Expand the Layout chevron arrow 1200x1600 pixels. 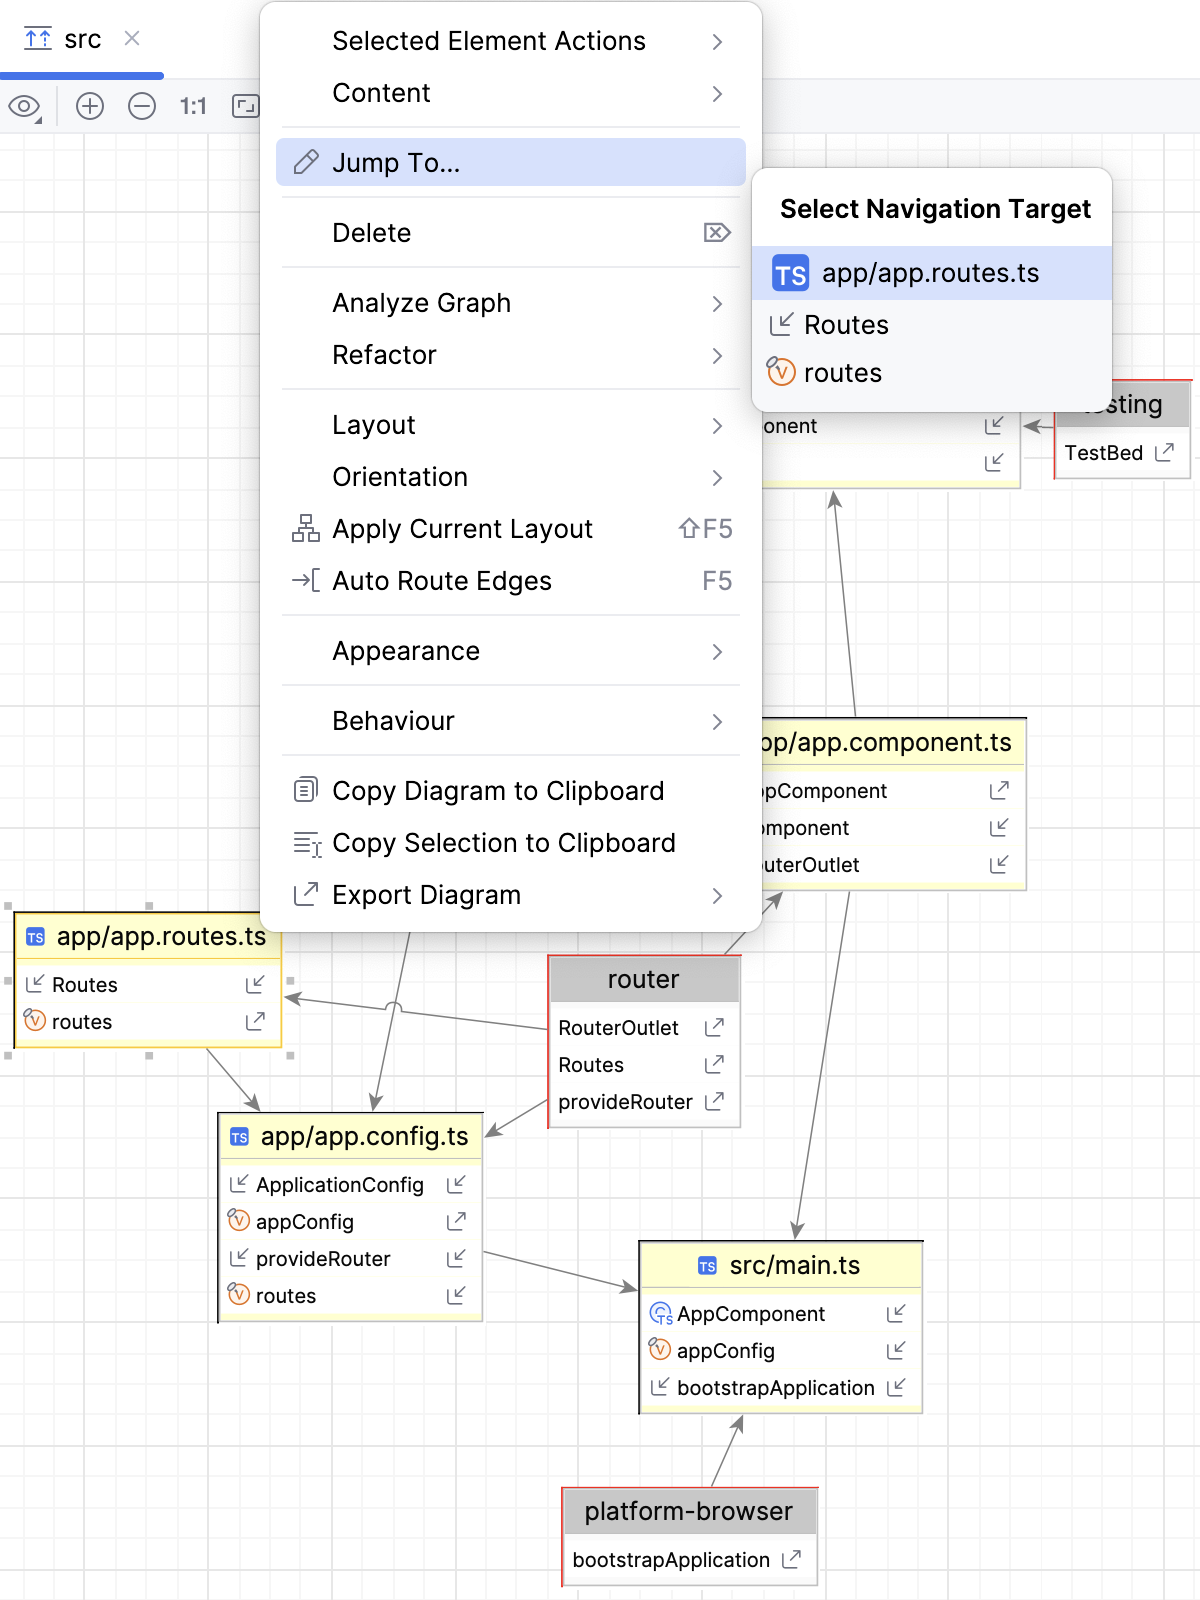coord(717,425)
